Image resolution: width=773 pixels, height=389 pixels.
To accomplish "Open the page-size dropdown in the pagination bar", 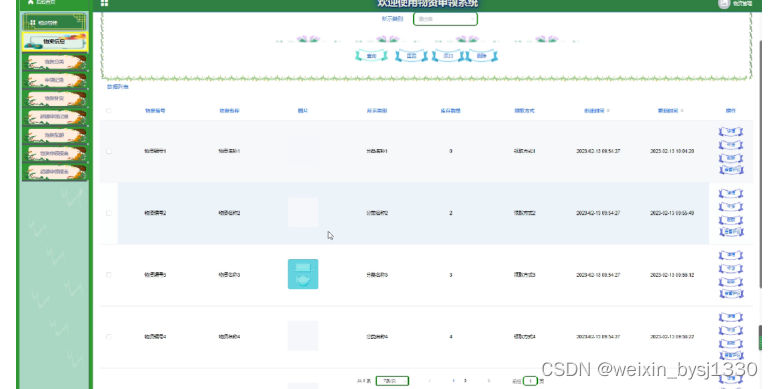I will pos(392,381).
